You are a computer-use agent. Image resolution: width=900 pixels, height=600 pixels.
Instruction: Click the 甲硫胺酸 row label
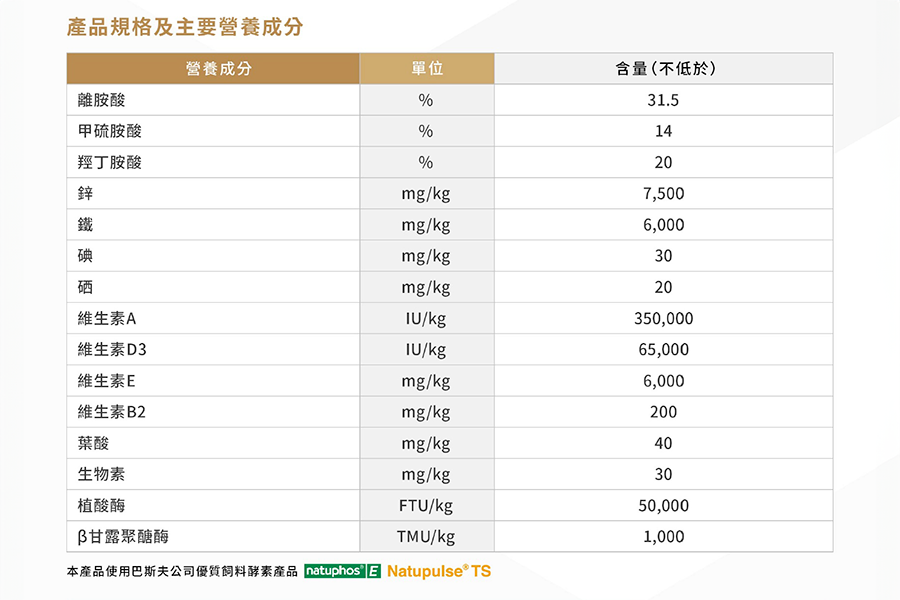[x=109, y=131]
